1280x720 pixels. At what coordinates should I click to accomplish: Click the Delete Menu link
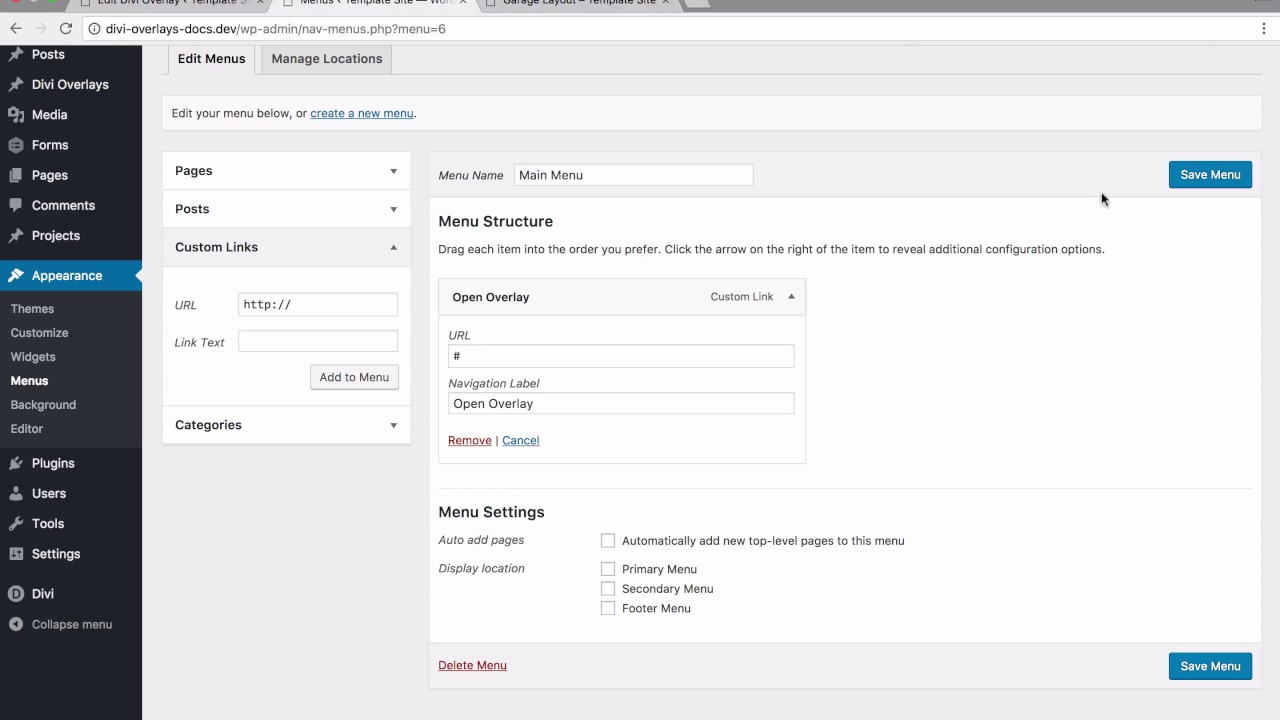(x=472, y=665)
